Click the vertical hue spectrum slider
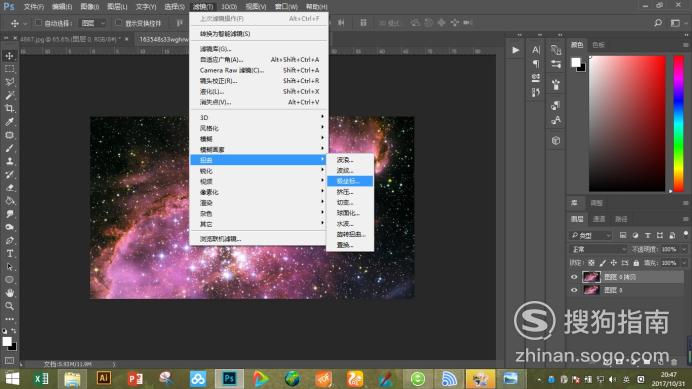692x389 pixels. 678,124
